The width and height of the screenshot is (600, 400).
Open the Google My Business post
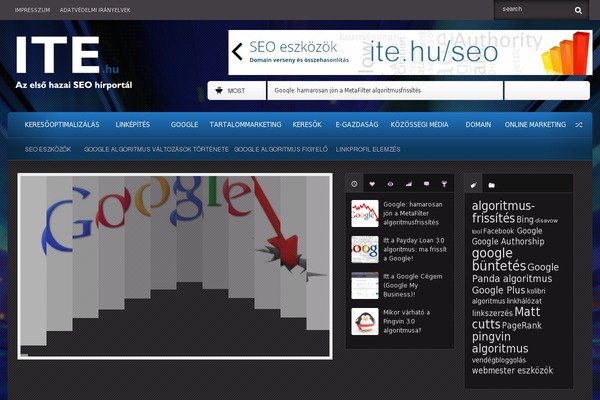pyautogui.click(x=412, y=285)
